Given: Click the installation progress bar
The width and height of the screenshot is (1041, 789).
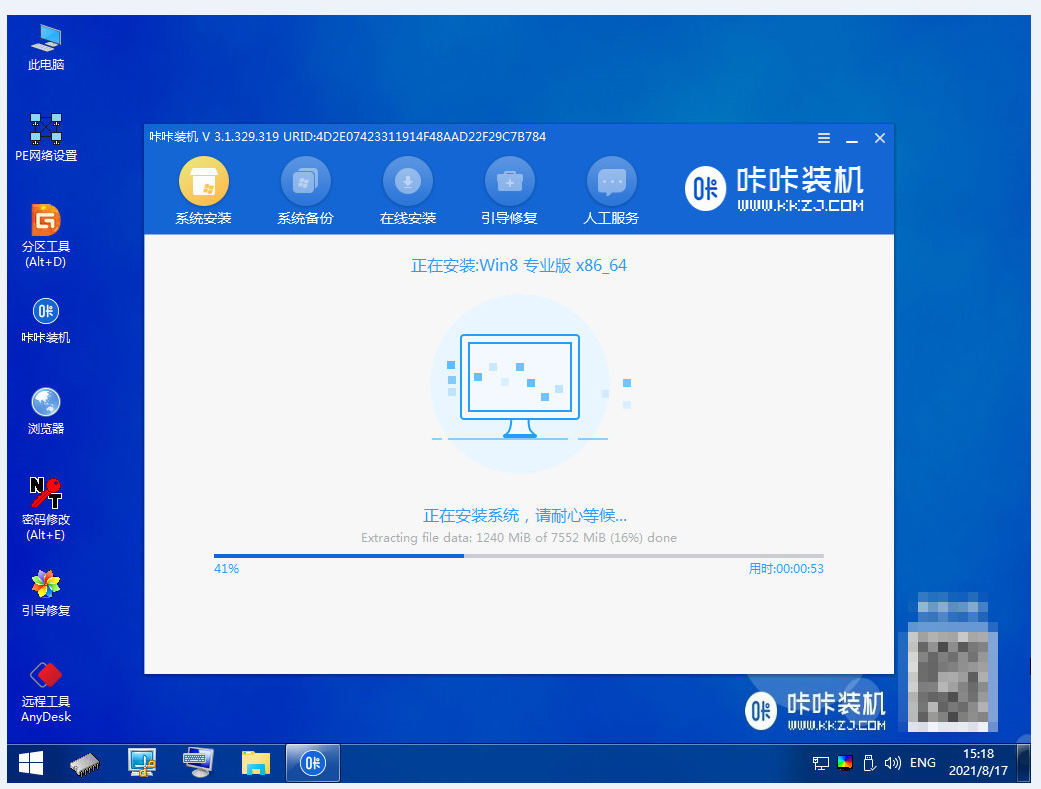Looking at the screenshot, I should [518, 555].
